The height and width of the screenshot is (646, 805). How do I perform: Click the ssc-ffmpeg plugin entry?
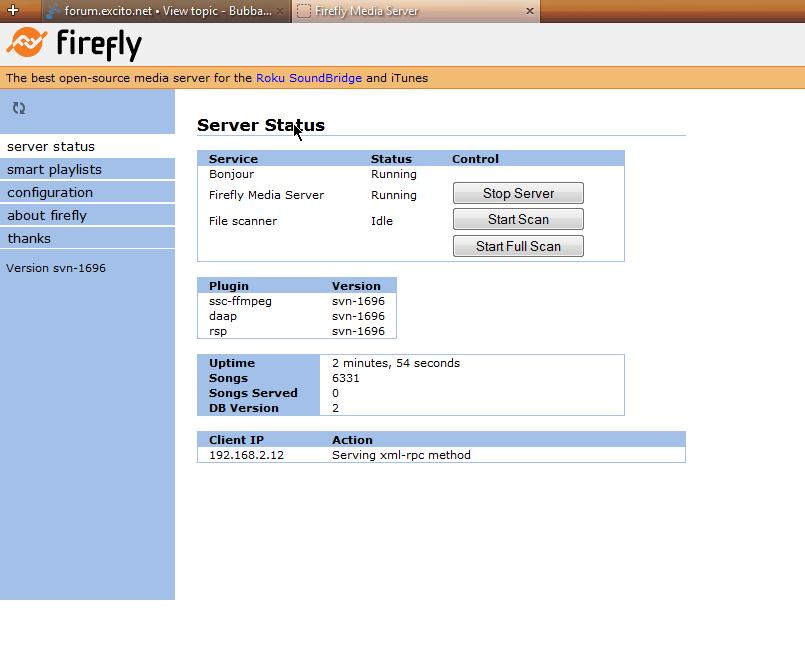[238, 301]
